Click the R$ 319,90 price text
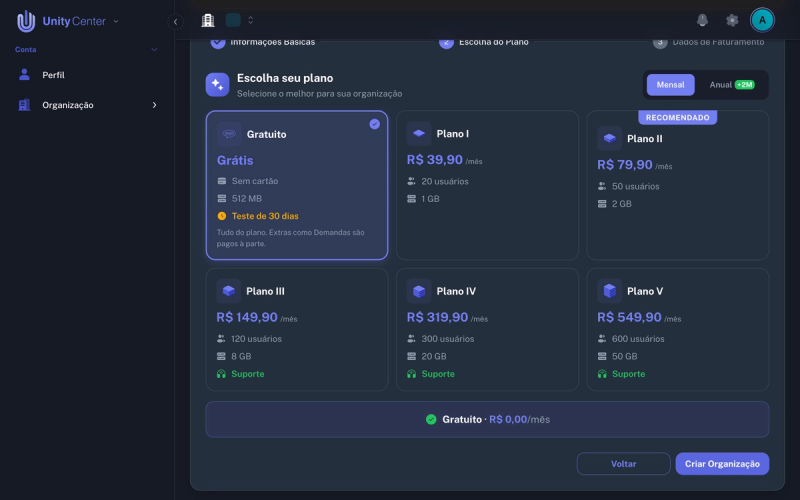800x500 pixels. point(437,317)
